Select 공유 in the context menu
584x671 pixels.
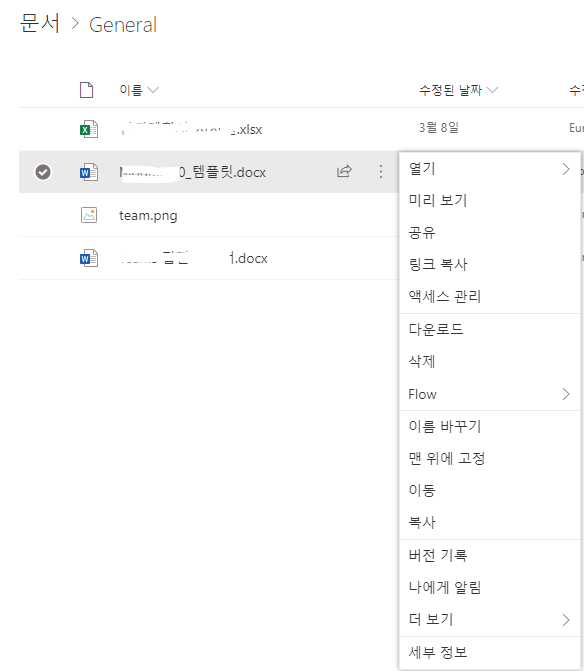(490, 232)
